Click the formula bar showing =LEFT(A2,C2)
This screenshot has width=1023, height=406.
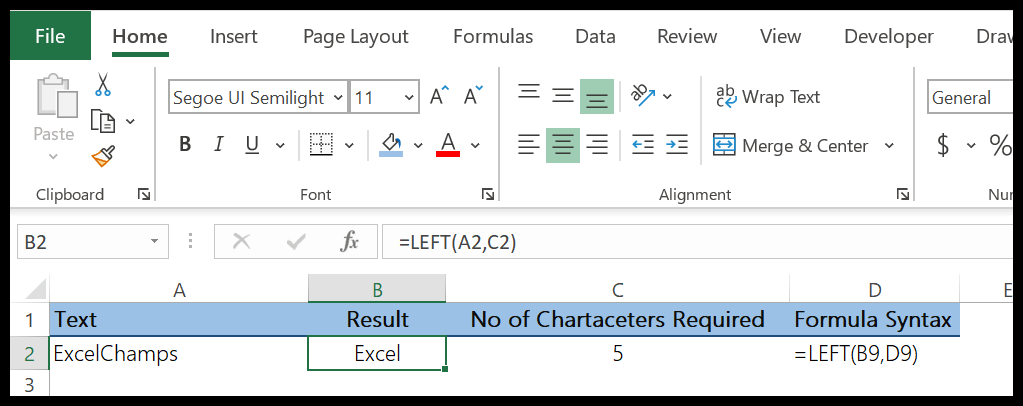point(697,242)
